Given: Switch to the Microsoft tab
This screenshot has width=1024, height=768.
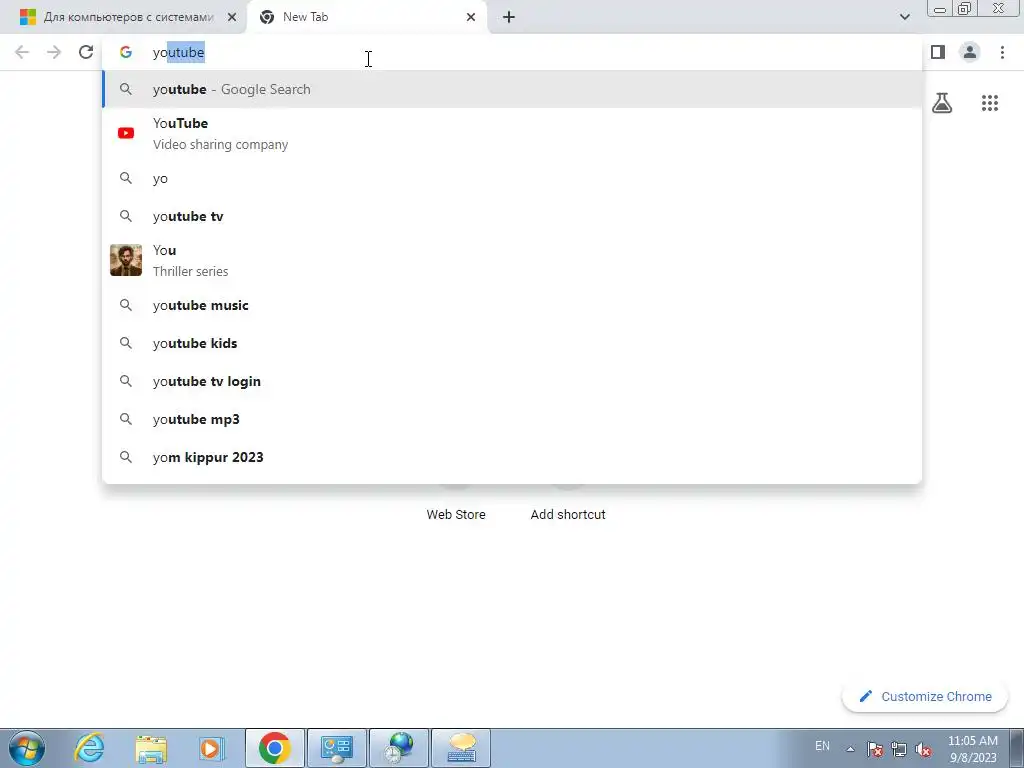Looking at the screenshot, I should tap(128, 17).
